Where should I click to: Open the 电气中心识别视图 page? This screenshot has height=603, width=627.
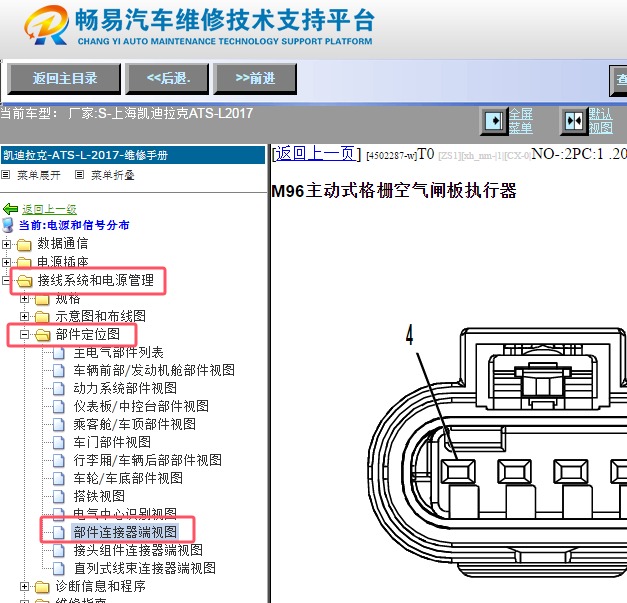click(125, 513)
